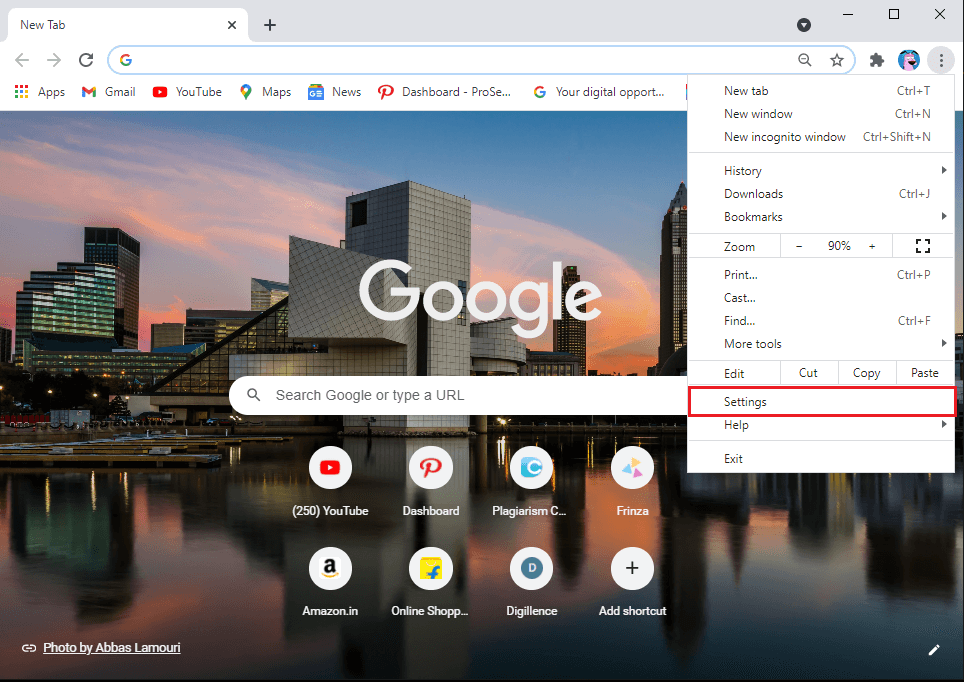Open the YouTube shortcut tile
This screenshot has height=682, width=964.
pos(330,467)
